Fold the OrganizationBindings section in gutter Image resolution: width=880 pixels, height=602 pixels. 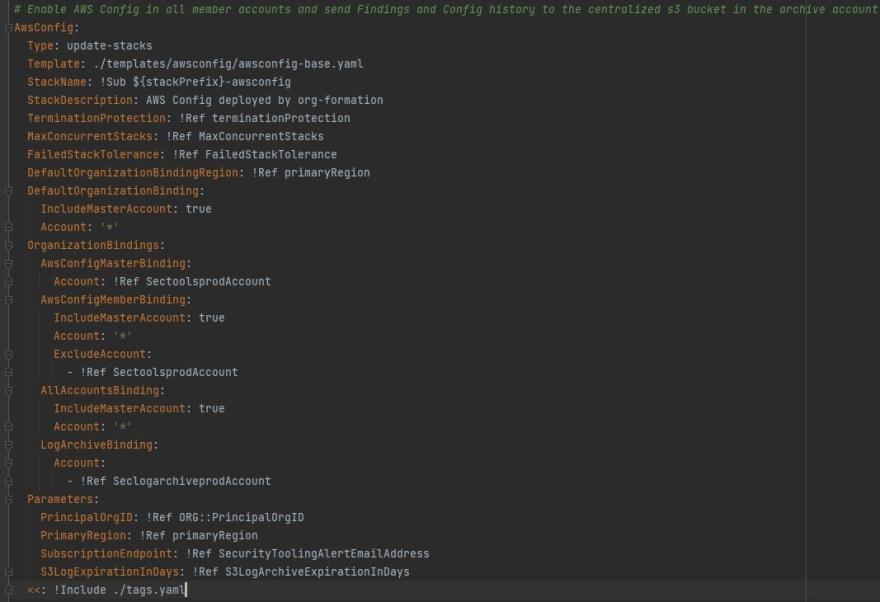7,245
